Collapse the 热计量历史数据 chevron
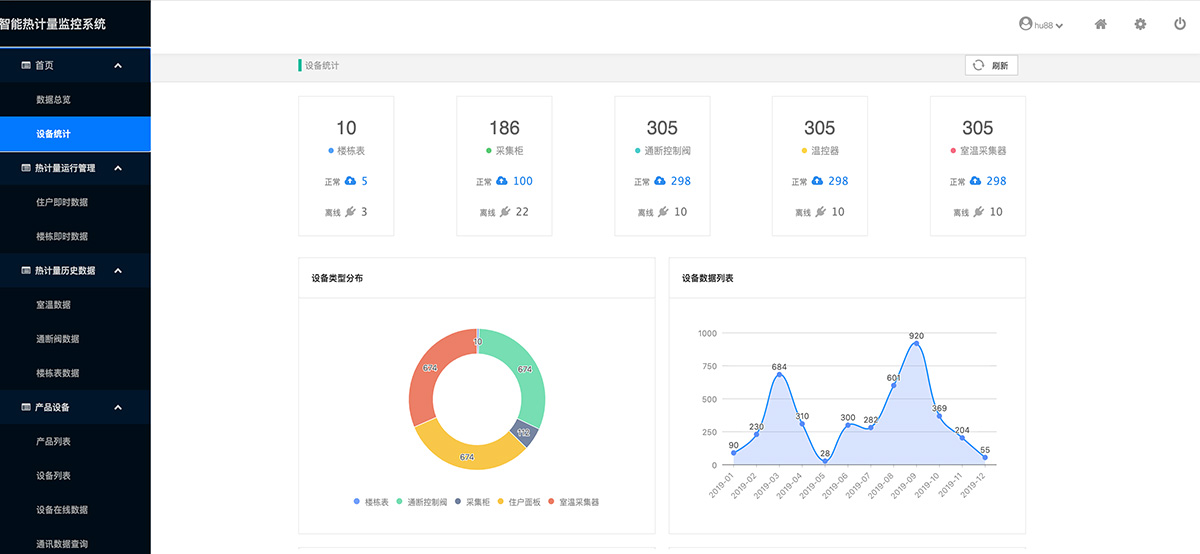 (x=118, y=270)
